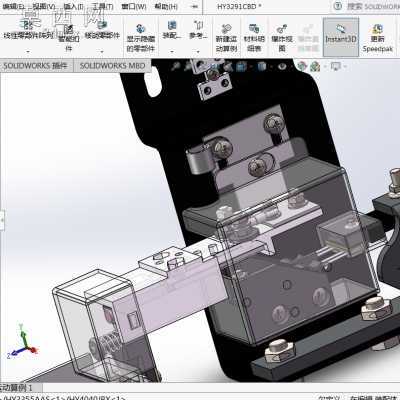Click the Apply Scene icon
Viewport: 400px width, 400px height.
[315, 67]
